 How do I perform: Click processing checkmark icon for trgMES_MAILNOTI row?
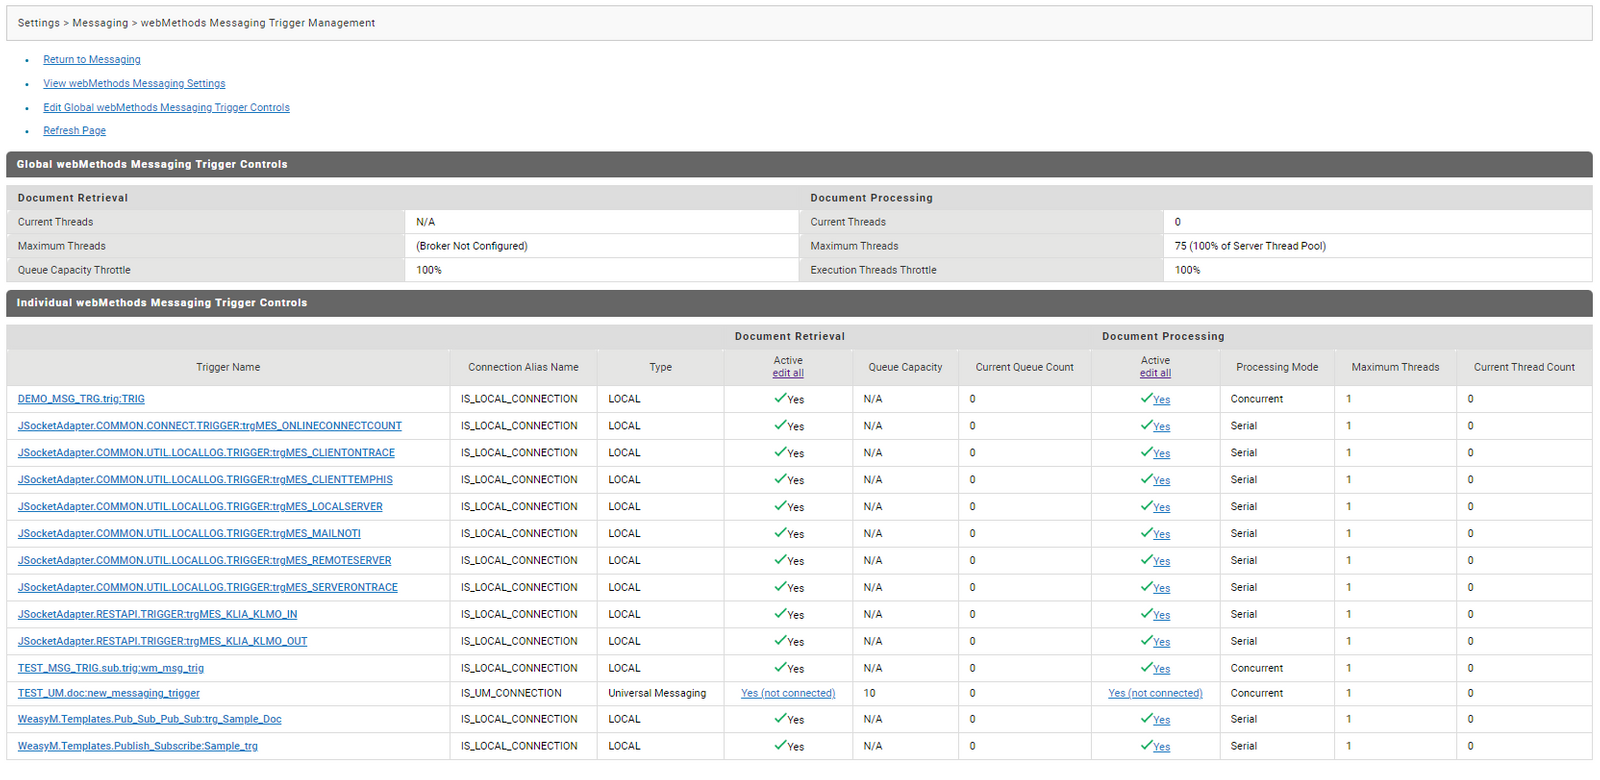[x=1147, y=533]
